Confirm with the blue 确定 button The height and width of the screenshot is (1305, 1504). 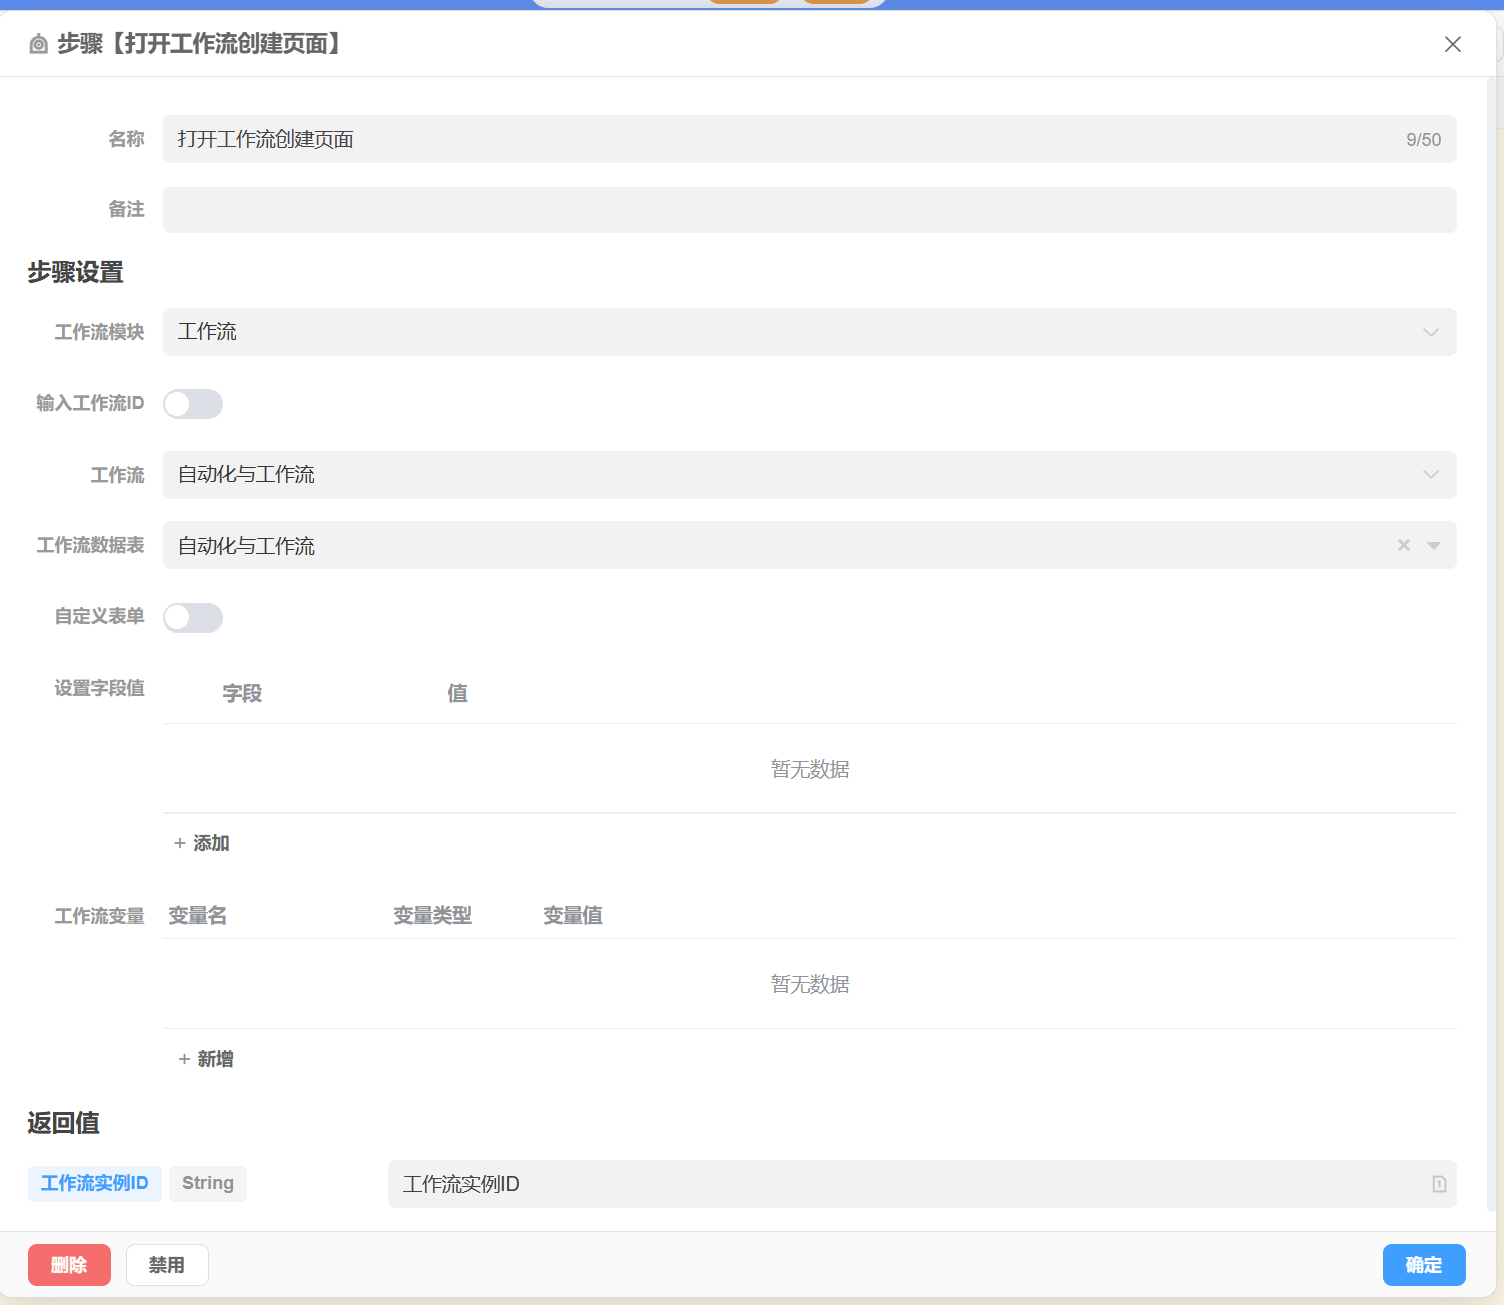pos(1423,1265)
